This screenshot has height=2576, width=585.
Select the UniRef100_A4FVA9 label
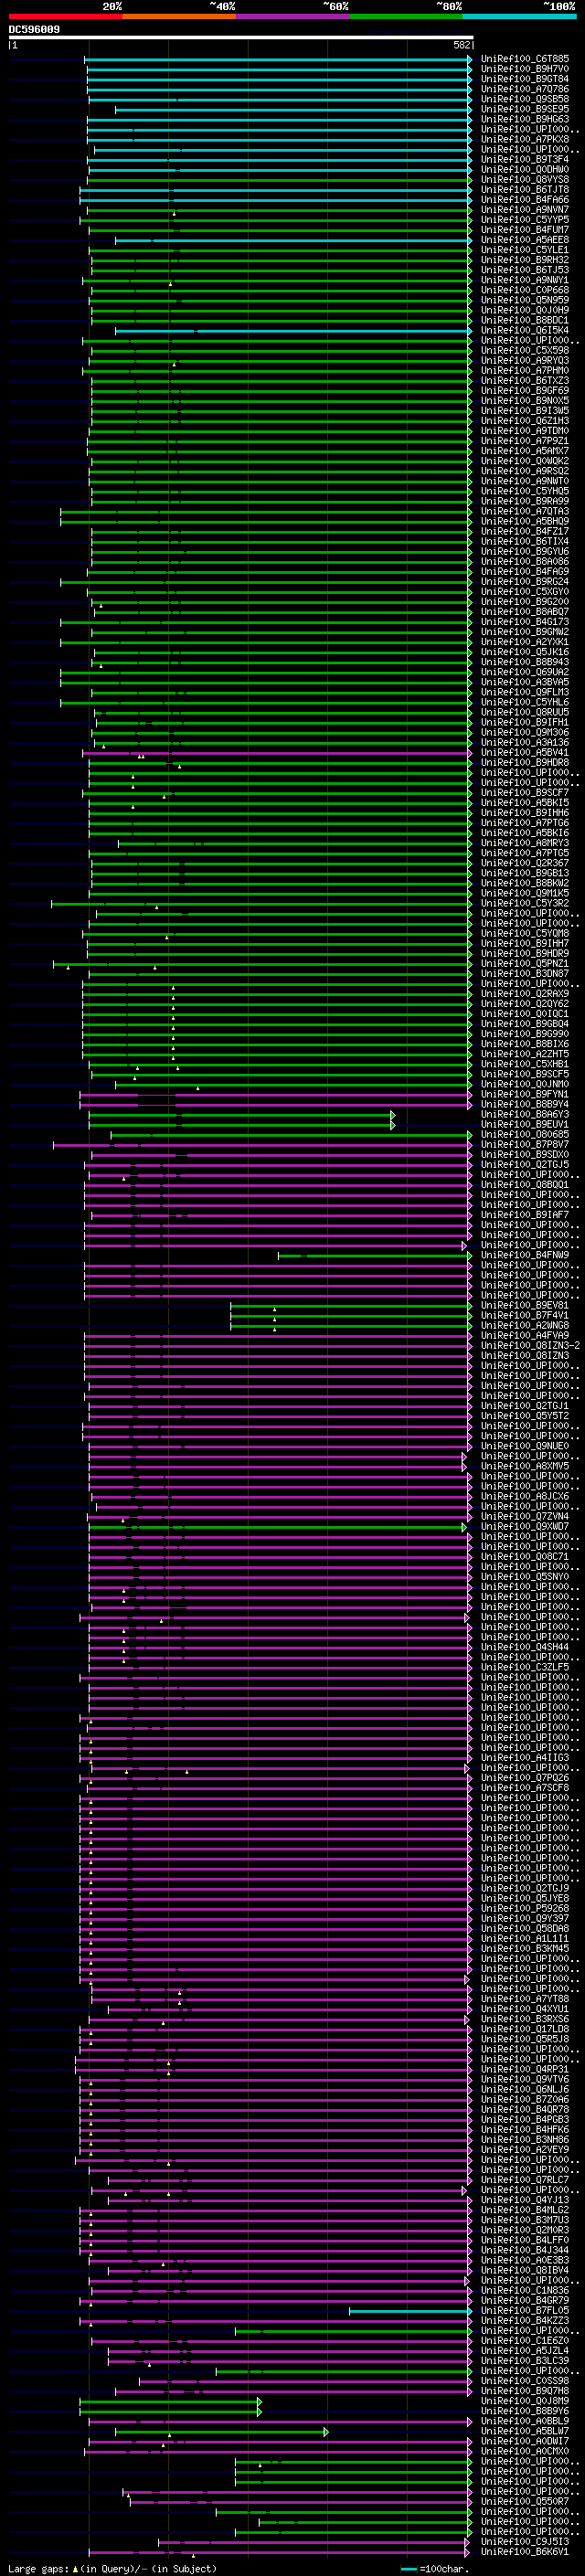point(525,1336)
